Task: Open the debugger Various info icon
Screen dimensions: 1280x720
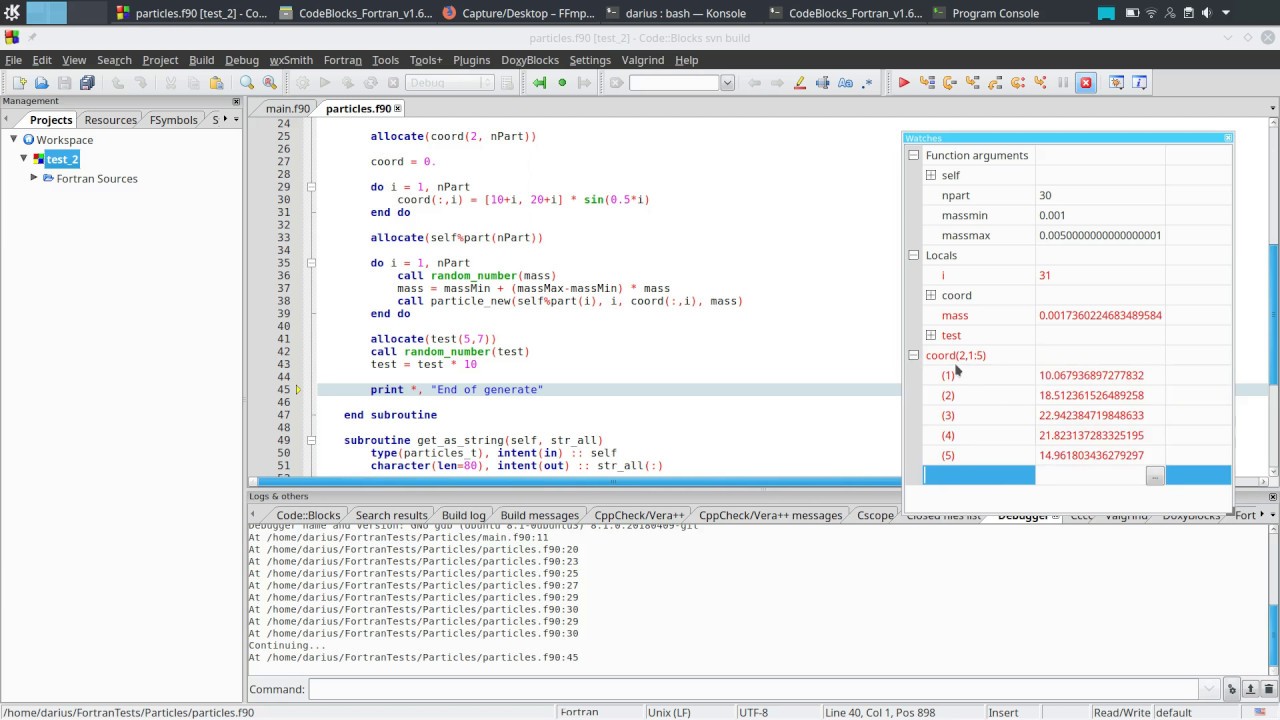Action: point(1139,83)
